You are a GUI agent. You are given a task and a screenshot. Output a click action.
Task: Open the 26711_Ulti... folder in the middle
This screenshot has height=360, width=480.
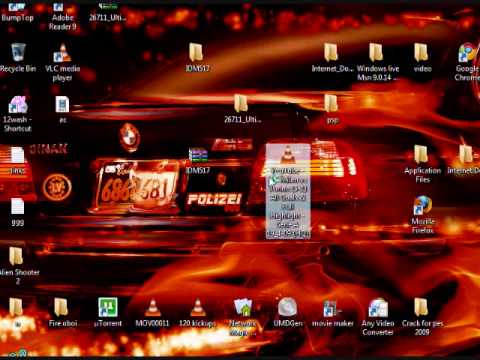coord(242,109)
